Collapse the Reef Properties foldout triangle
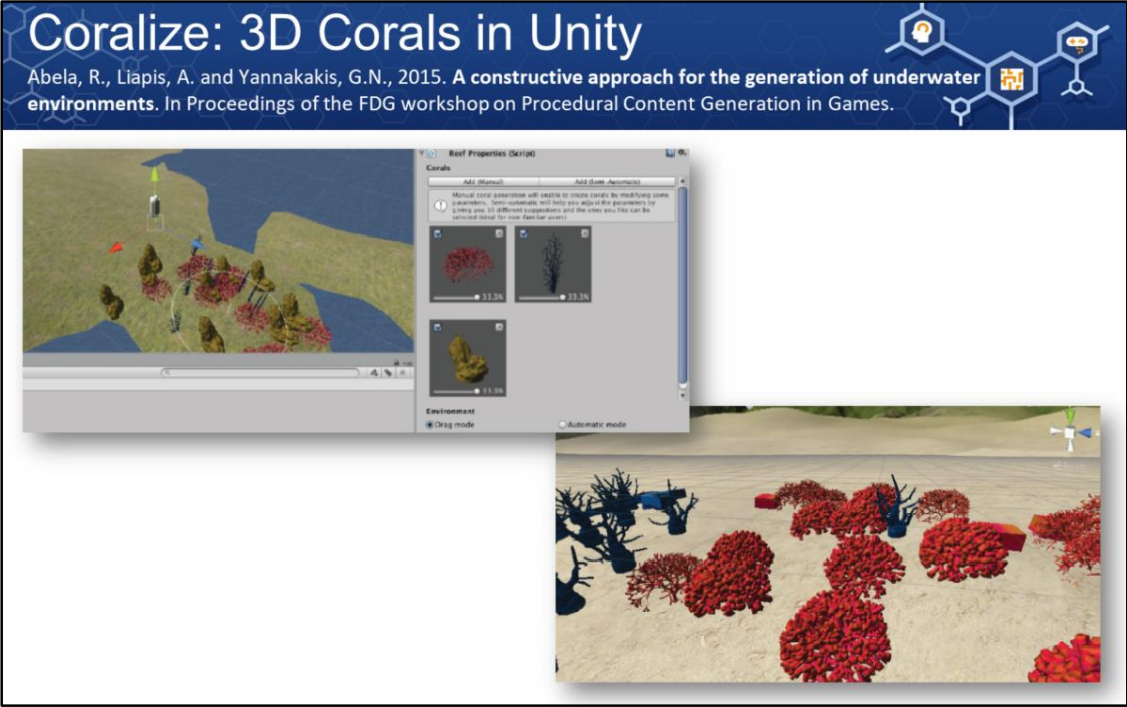This screenshot has width=1127, height=707. (x=422, y=153)
